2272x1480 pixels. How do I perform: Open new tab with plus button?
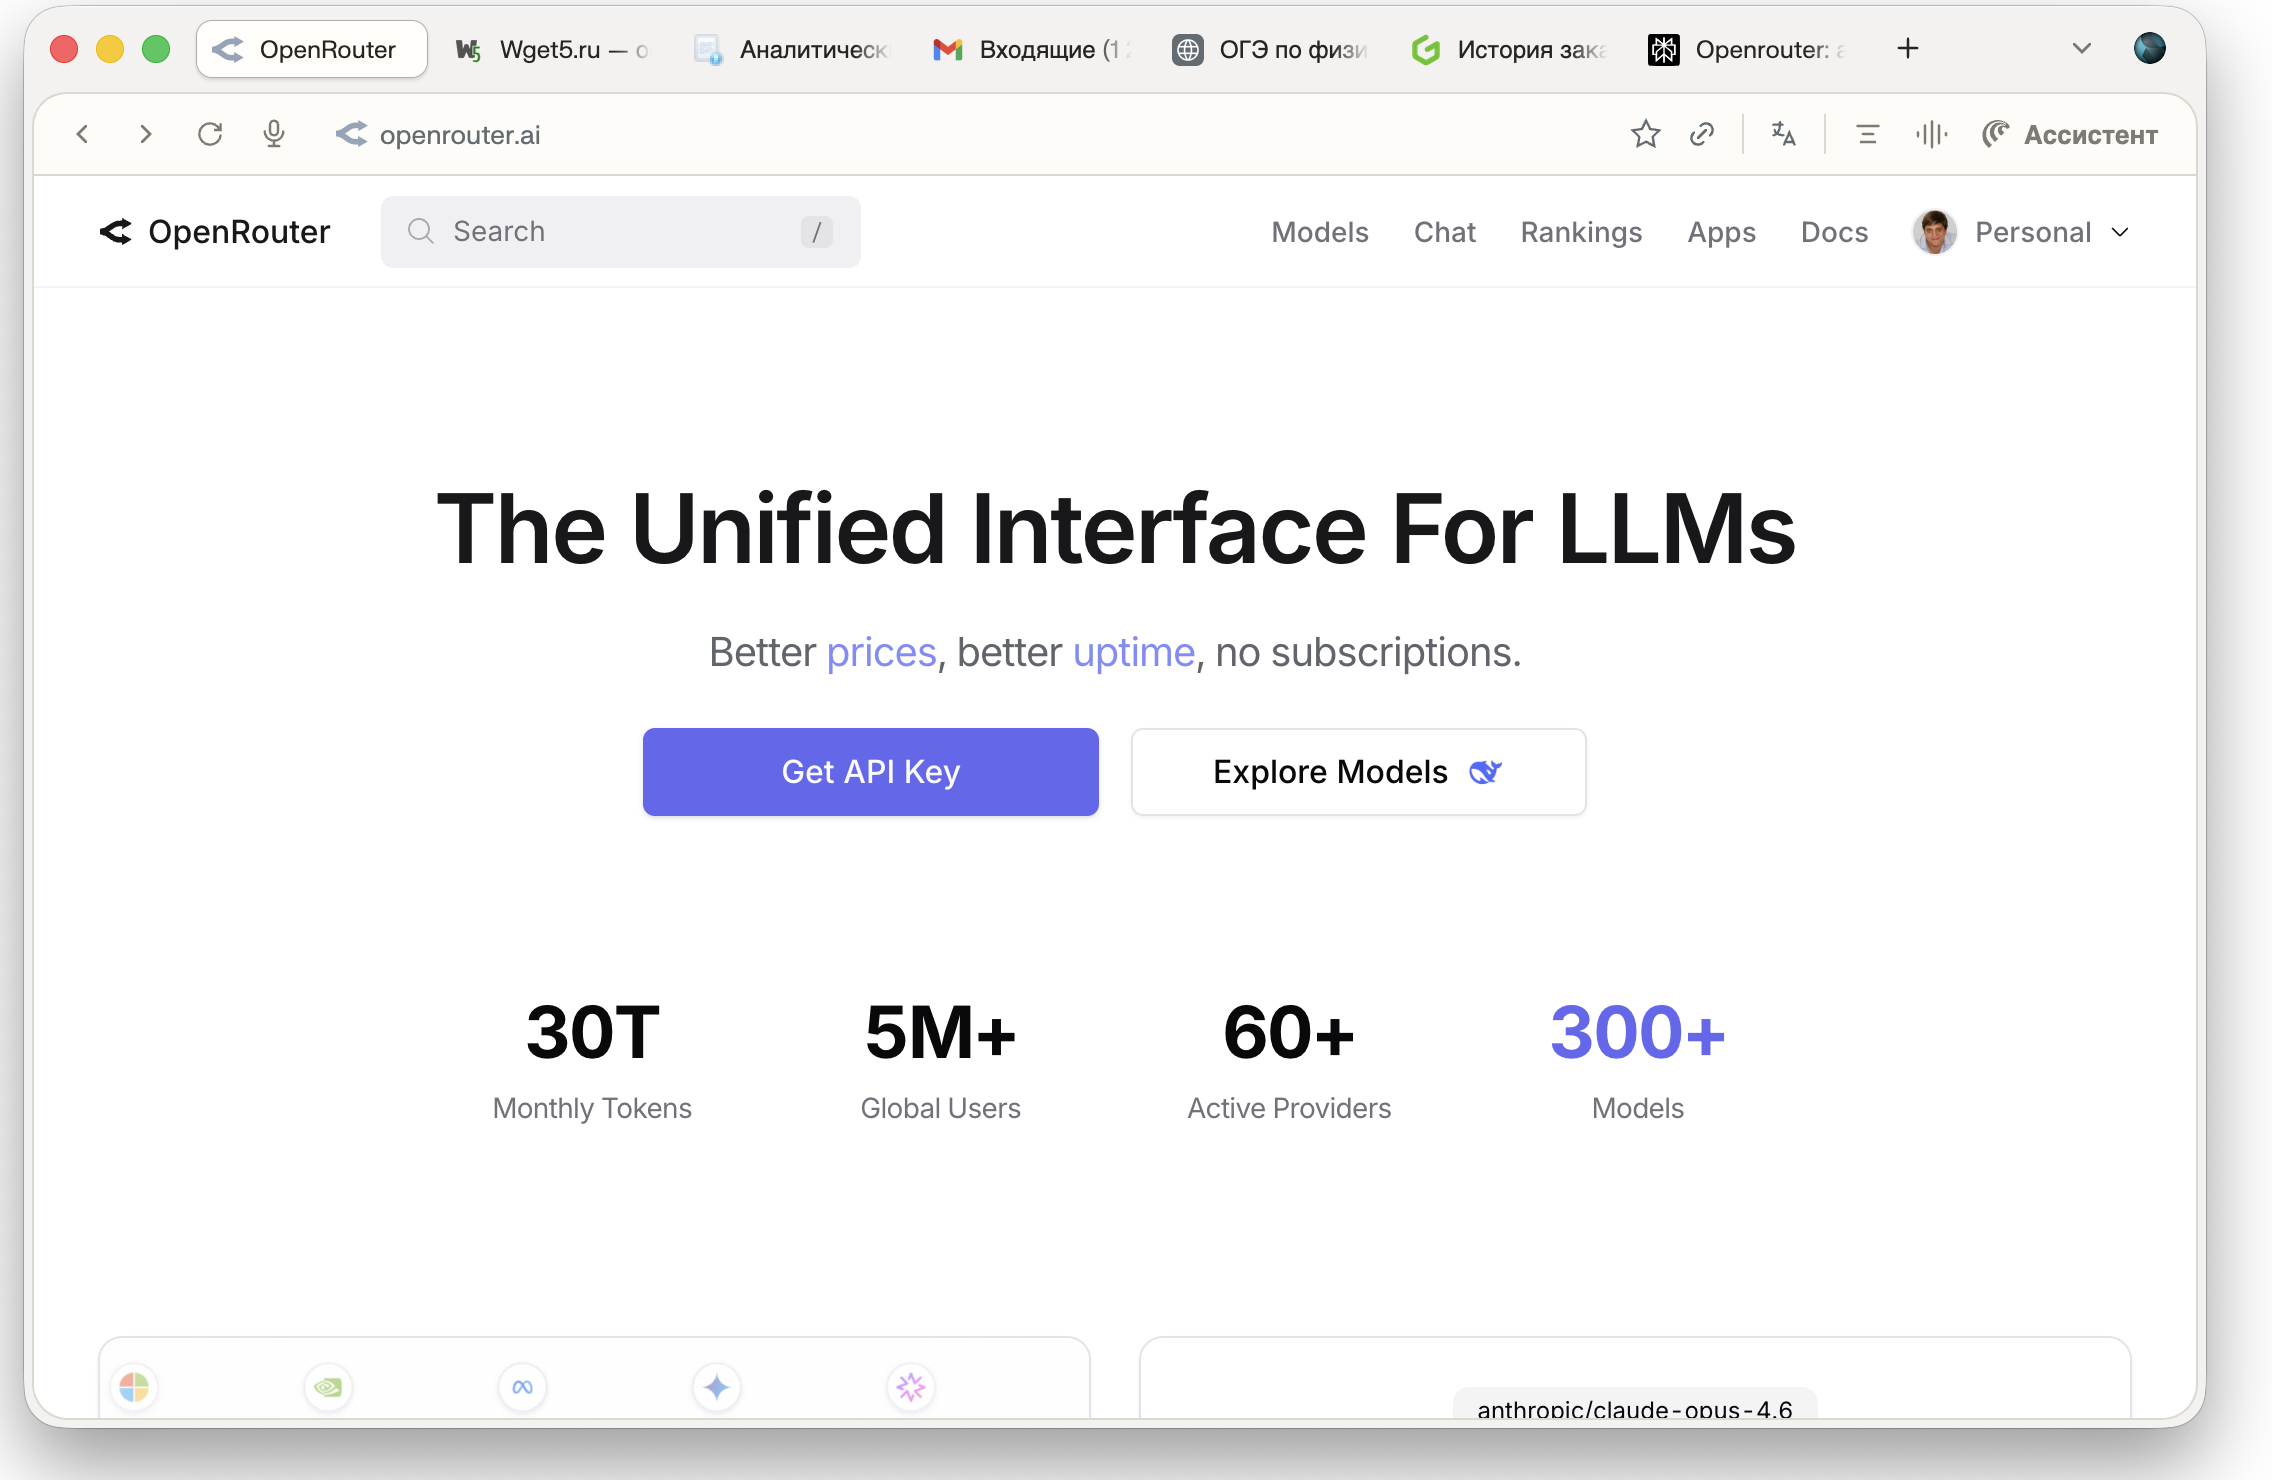pos(1908,48)
